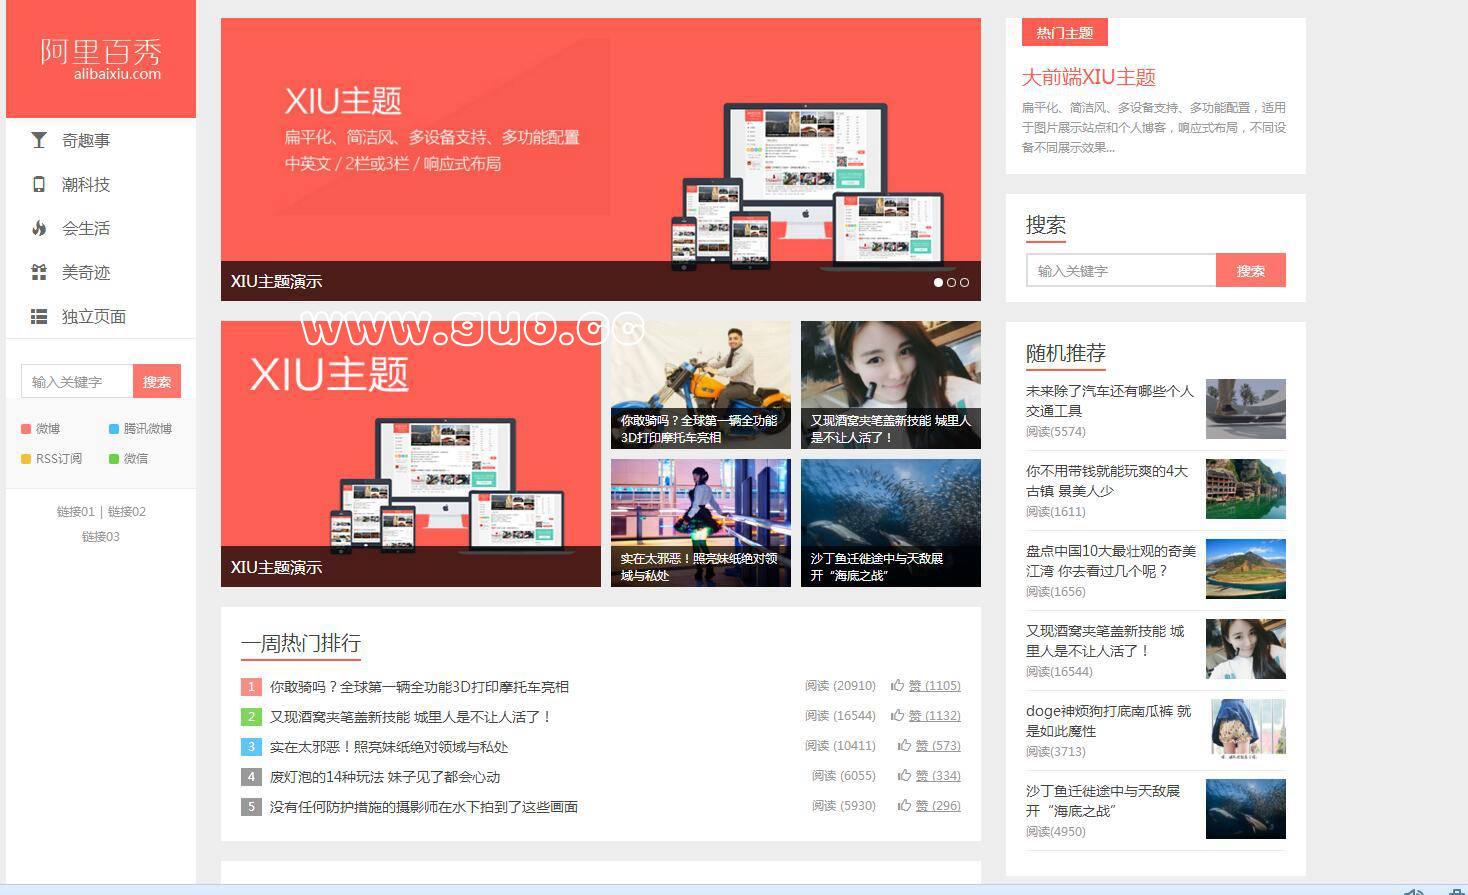Select the first carousel slide dot
1468x895 pixels.
click(938, 282)
